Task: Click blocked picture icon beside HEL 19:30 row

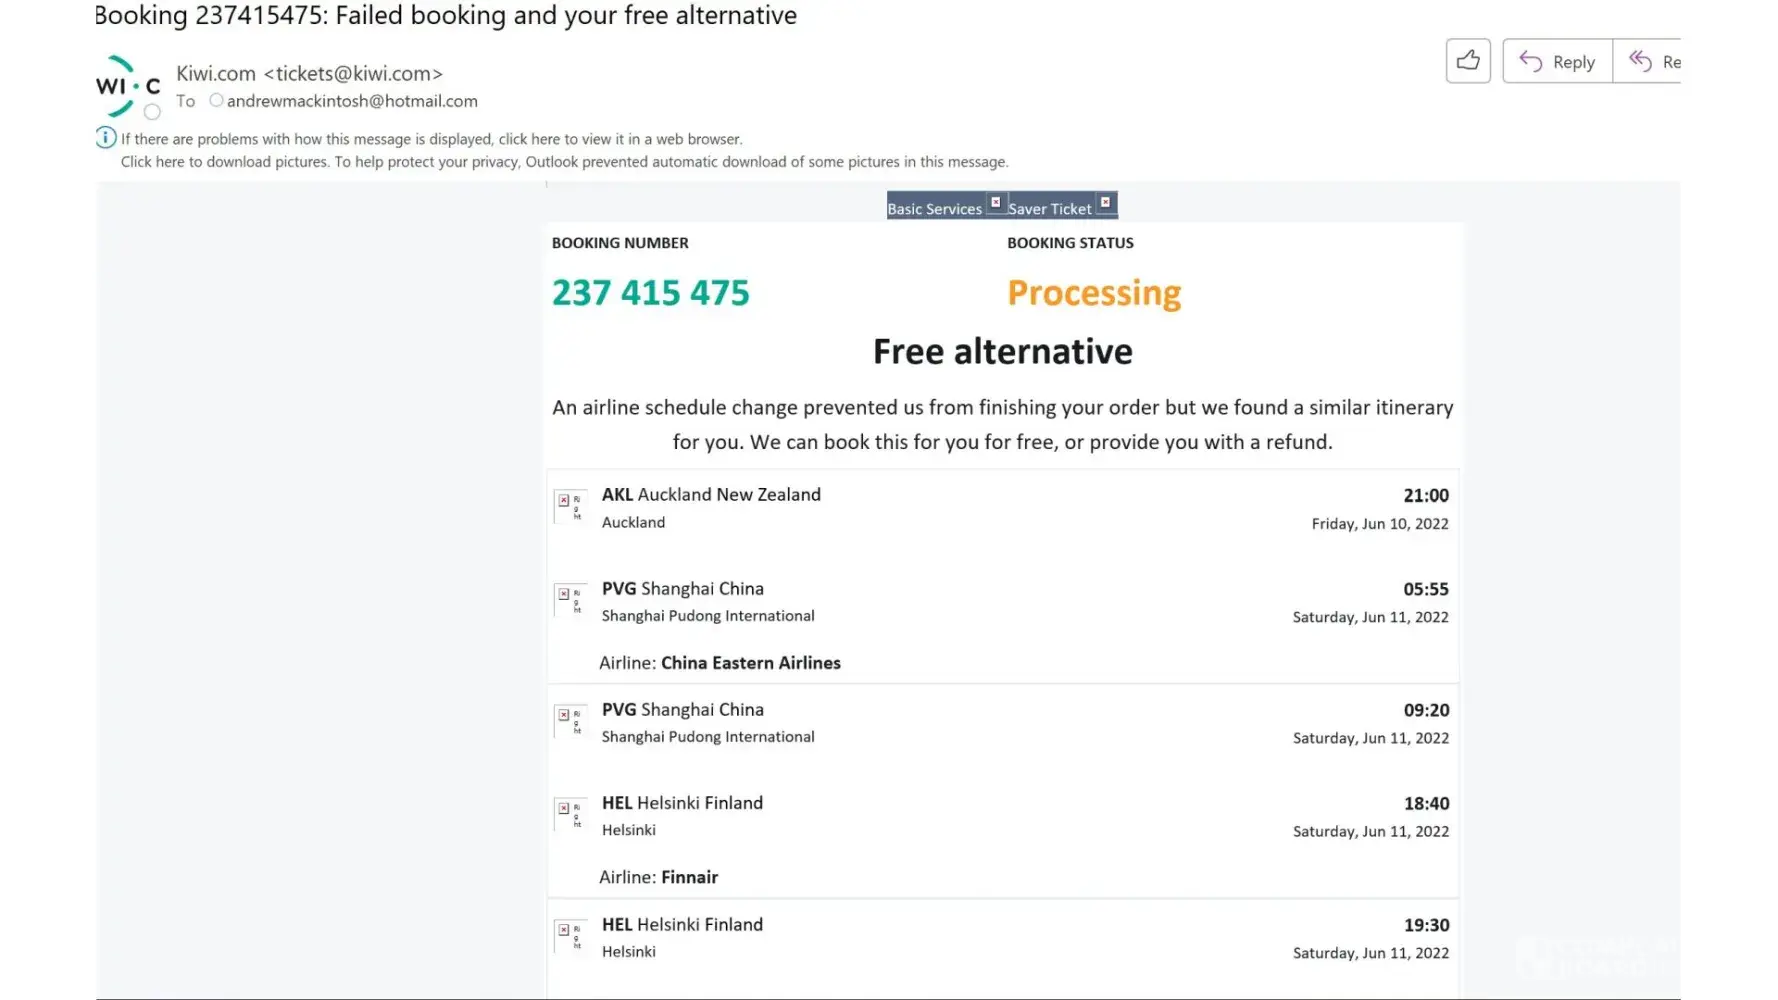Action: pyautogui.click(x=570, y=936)
